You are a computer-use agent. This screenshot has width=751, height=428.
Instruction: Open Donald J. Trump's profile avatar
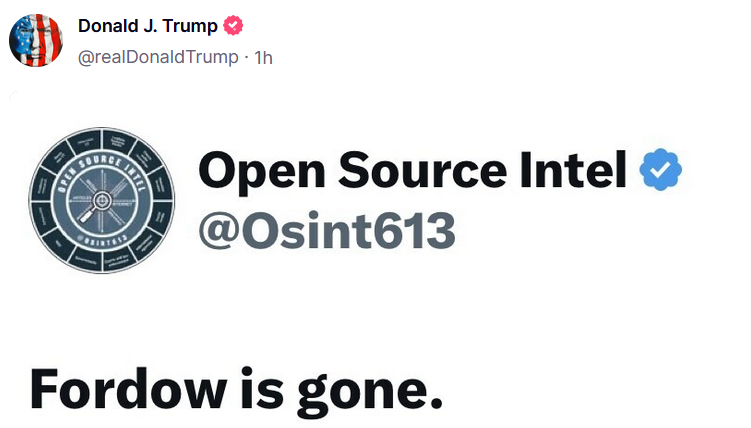[36, 40]
